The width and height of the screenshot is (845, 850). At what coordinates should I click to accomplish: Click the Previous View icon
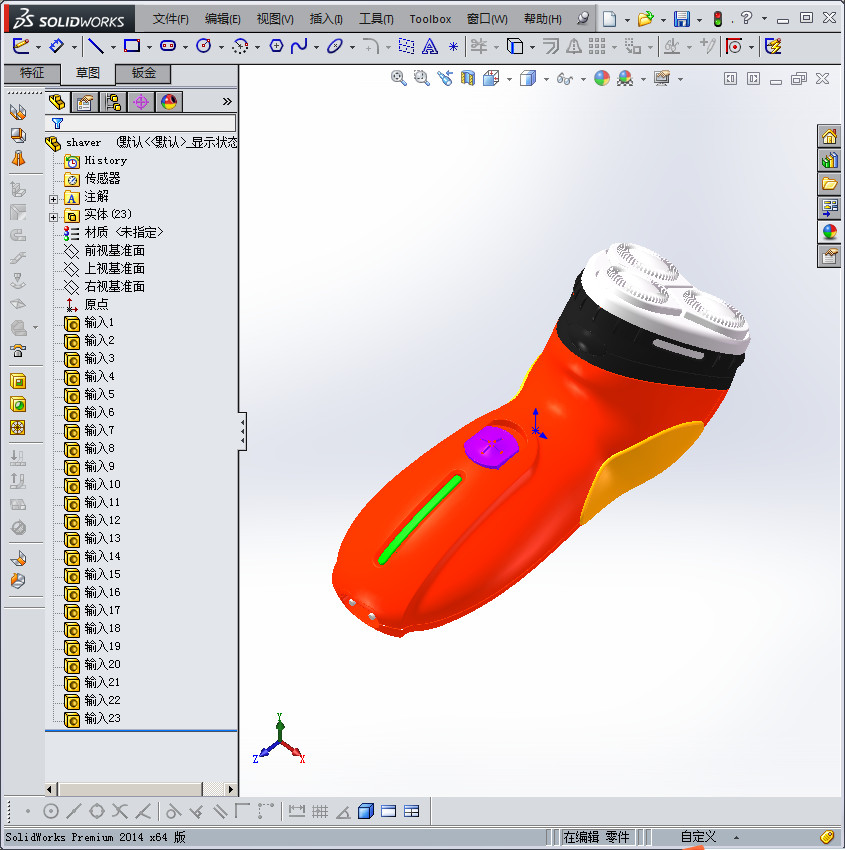(x=444, y=79)
